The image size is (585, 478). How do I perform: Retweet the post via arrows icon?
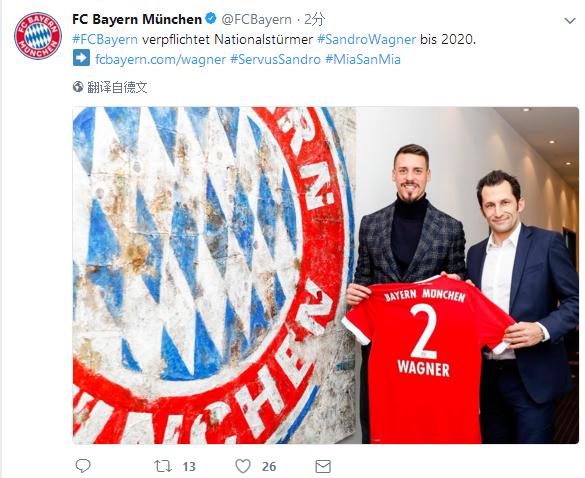(x=163, y=466)
